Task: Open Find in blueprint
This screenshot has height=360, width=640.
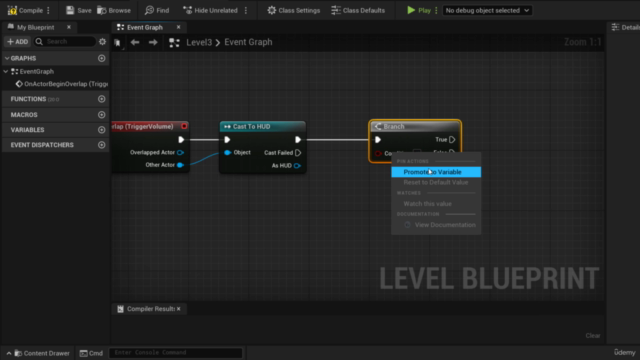Action: (157, 10)
